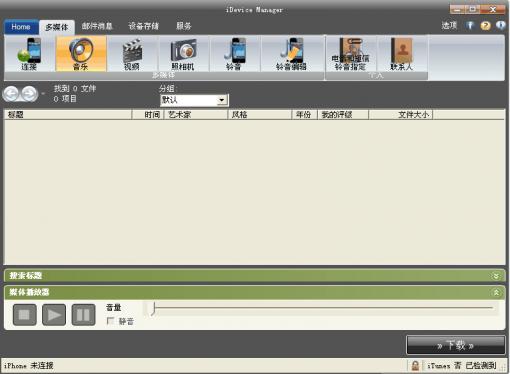
Task: Switch to the Home tab
Action: 21,27
